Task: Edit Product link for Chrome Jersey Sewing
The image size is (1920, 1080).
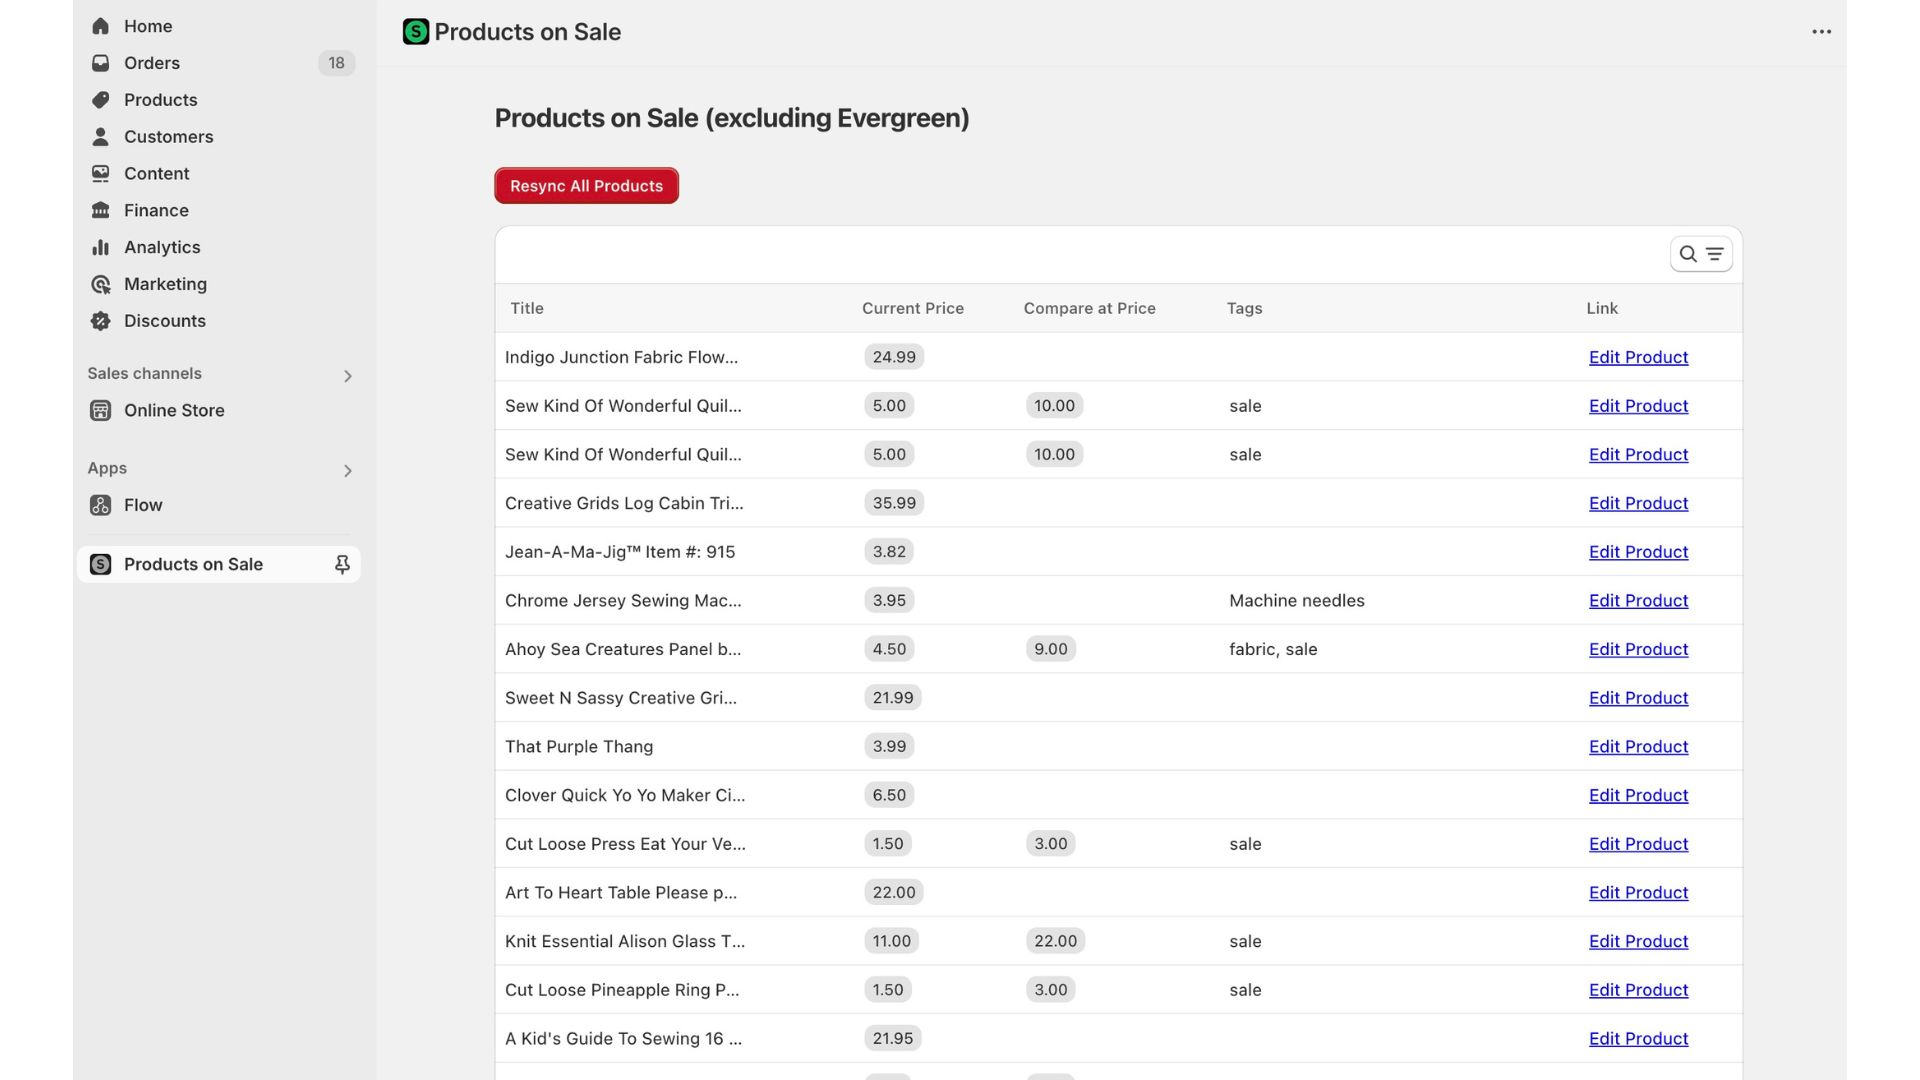Action: point(1638,601)
